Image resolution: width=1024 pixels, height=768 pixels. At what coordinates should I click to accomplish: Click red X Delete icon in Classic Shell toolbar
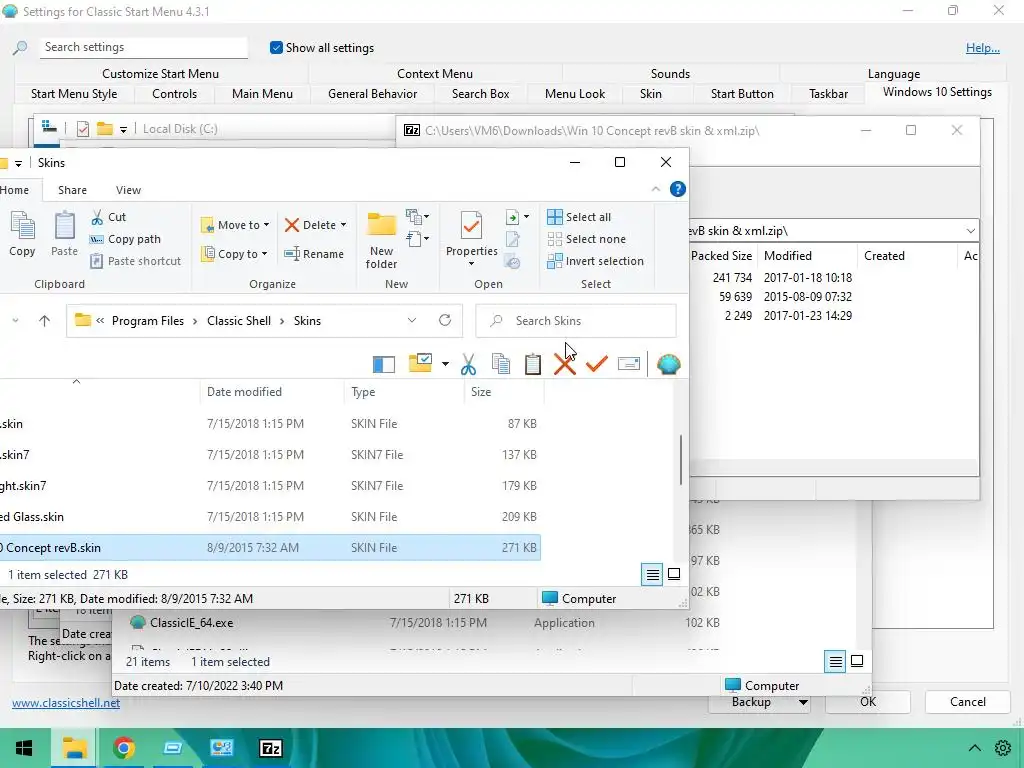(x=565, y=364)
